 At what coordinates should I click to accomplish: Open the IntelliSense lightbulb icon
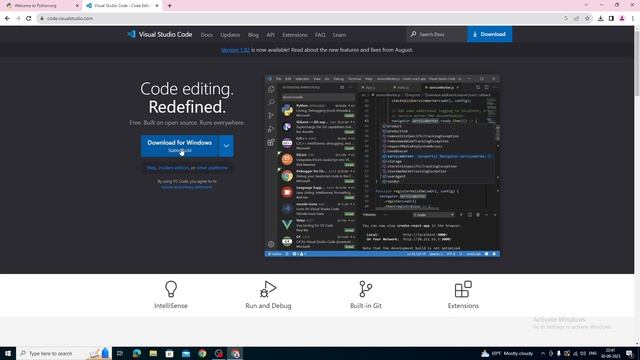(x=171, y=289)
